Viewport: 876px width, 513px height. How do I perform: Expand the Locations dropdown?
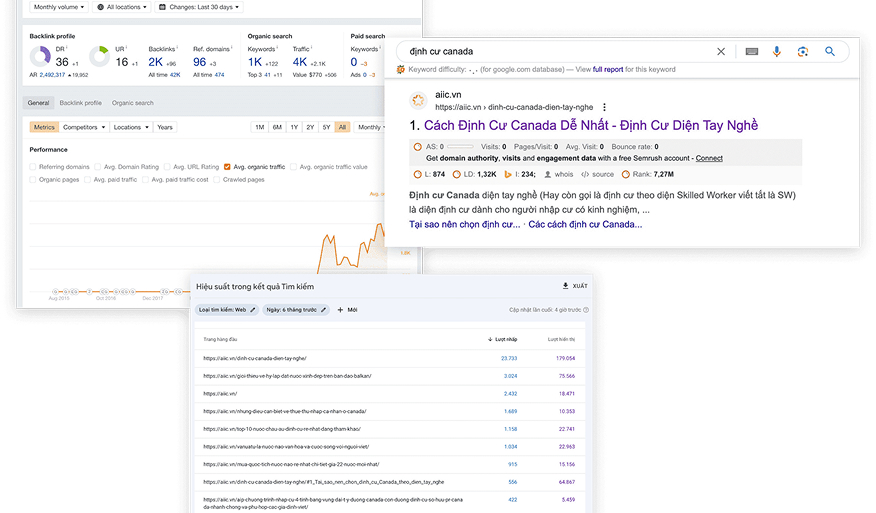(x=131, y=127)
